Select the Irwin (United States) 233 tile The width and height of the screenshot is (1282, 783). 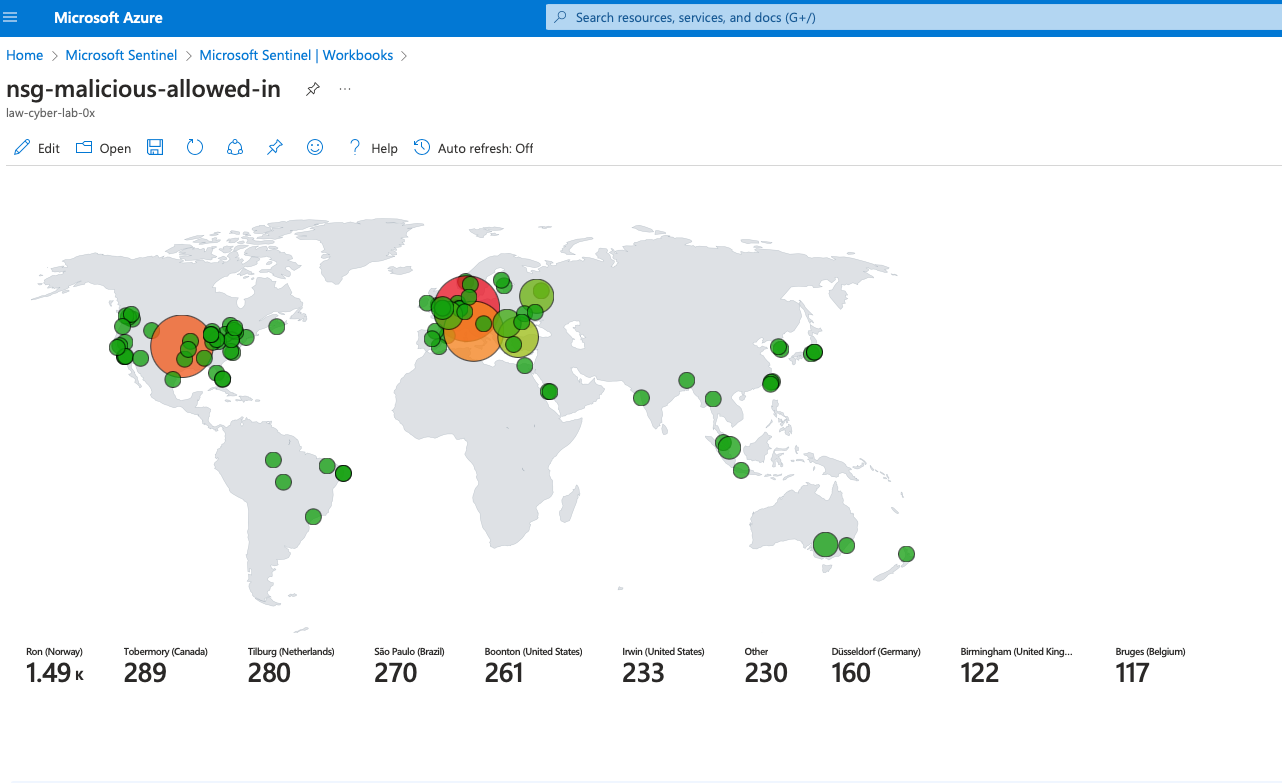[663, 666]
